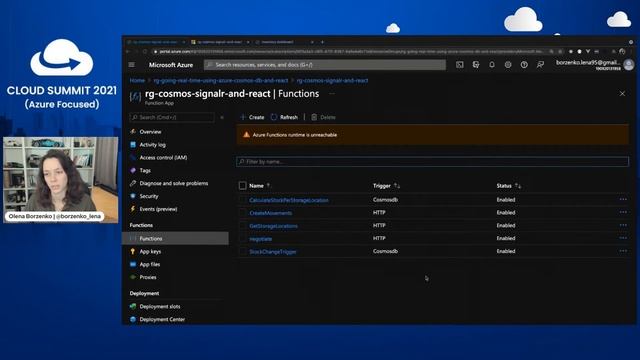Open the Feedback icon in top bar
Viewport: 640px width, 360px height.
[x=540, y=65]
